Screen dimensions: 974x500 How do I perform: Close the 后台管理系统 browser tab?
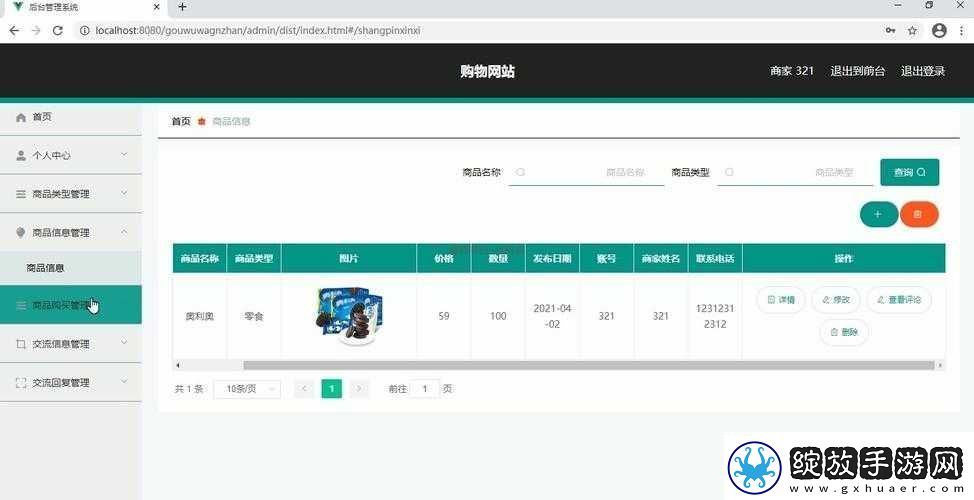(157, 7)
